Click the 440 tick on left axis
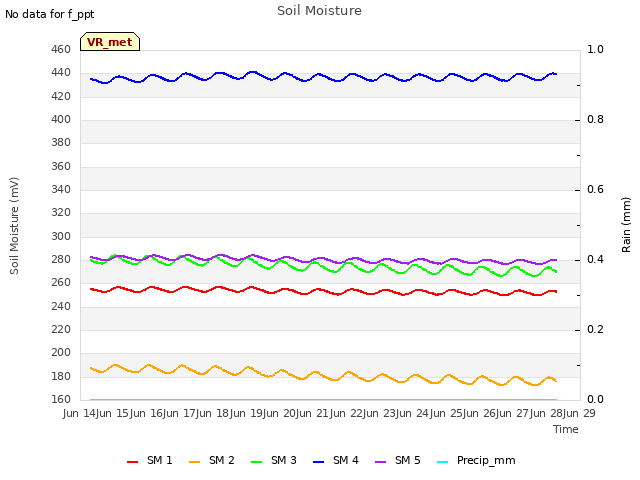This screenshot has width=640, height=480. [61, 73]
